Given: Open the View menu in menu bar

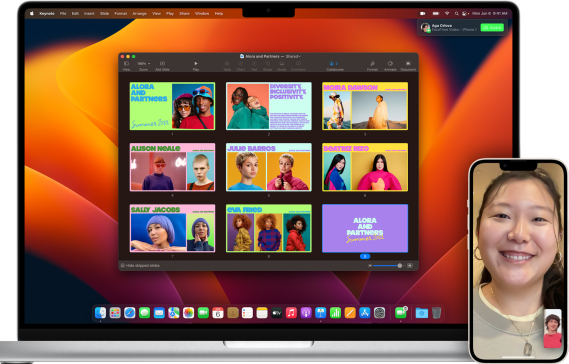Looking at the screenshot, I should point(156,13).
